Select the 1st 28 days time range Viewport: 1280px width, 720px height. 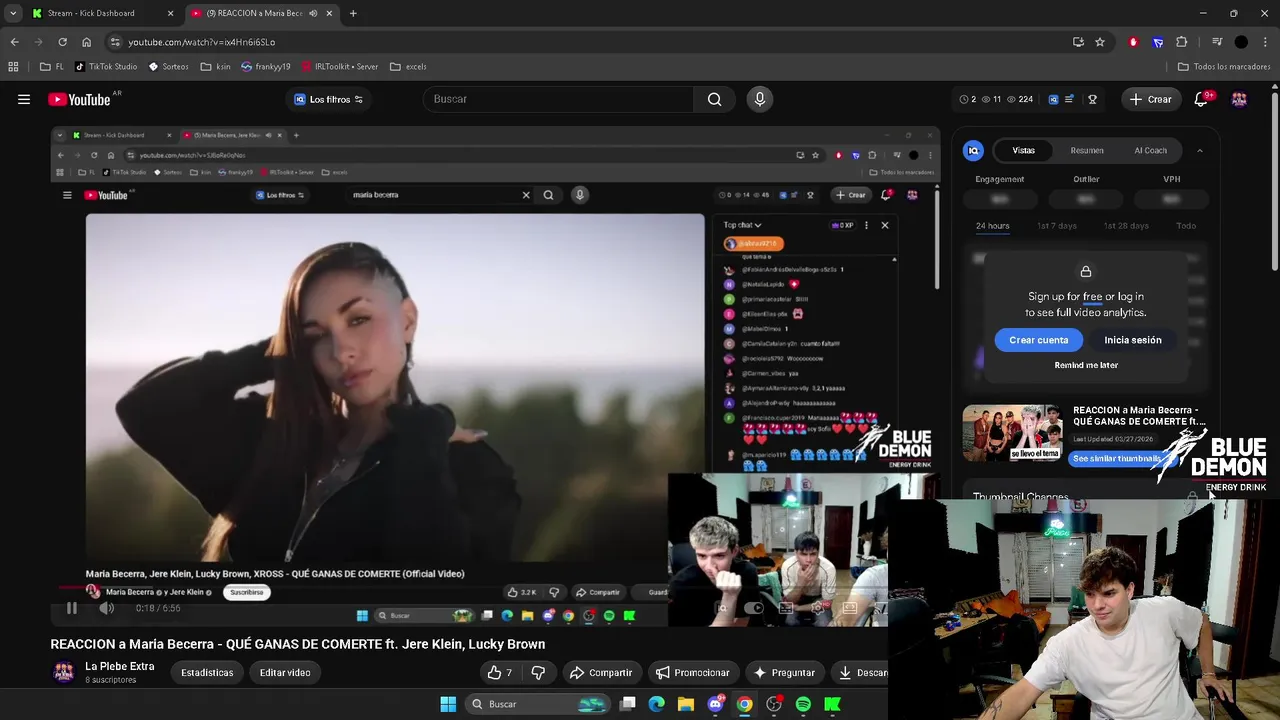1126,225
